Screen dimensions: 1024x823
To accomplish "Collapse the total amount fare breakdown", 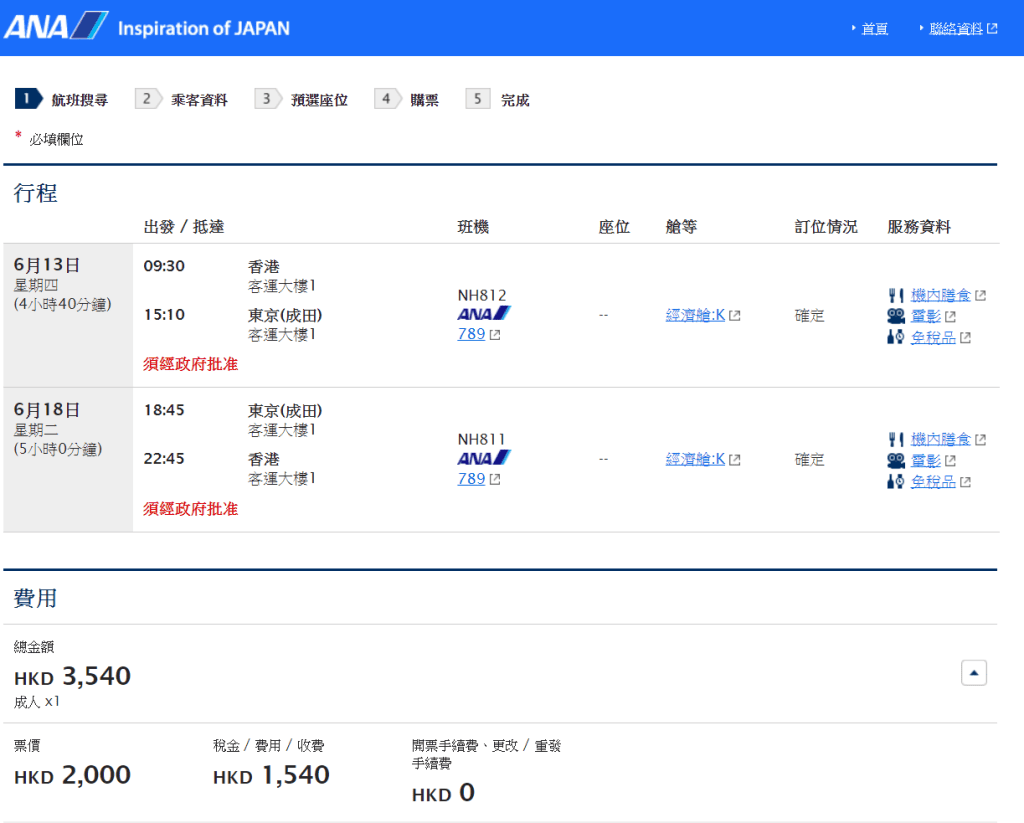I will click(973, 673).
